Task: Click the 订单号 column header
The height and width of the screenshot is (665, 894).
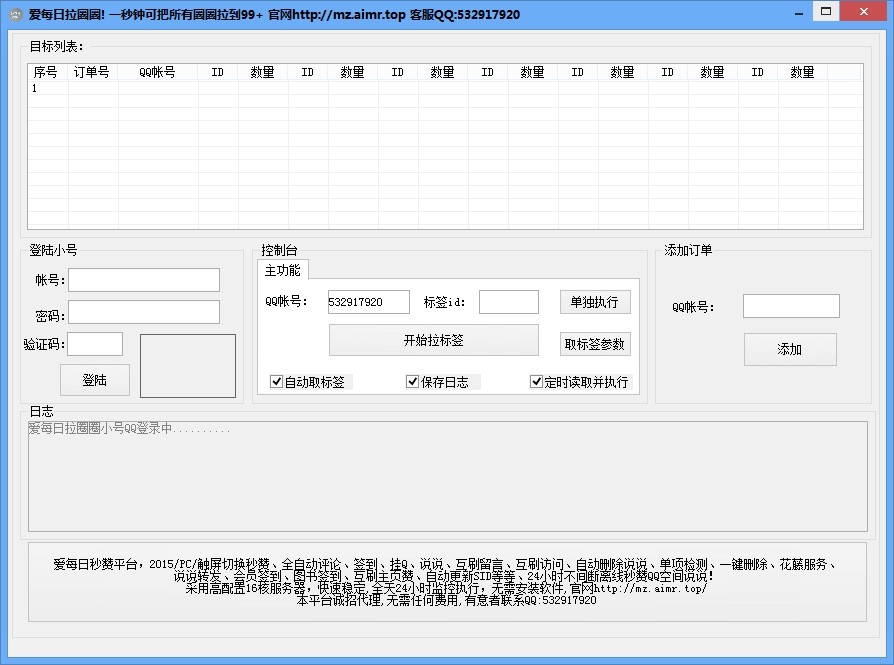Action: coord(92,72)
